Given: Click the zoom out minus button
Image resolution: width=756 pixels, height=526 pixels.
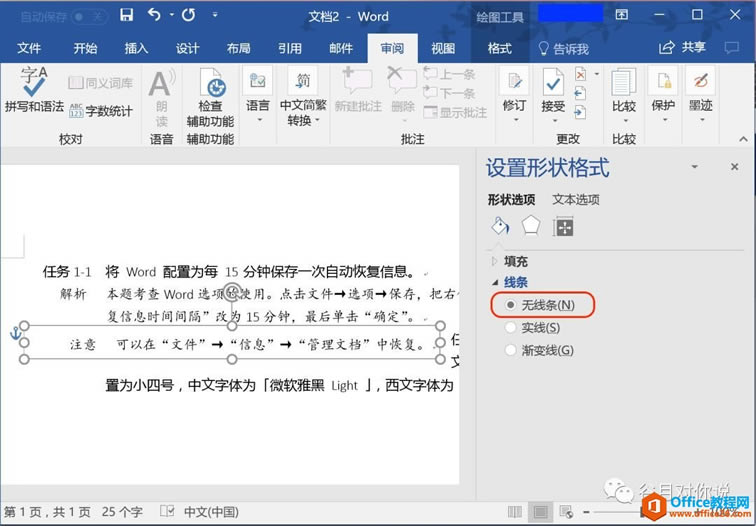Looking at the screenshot, I should pyautogui.click(x=586, y=512).
